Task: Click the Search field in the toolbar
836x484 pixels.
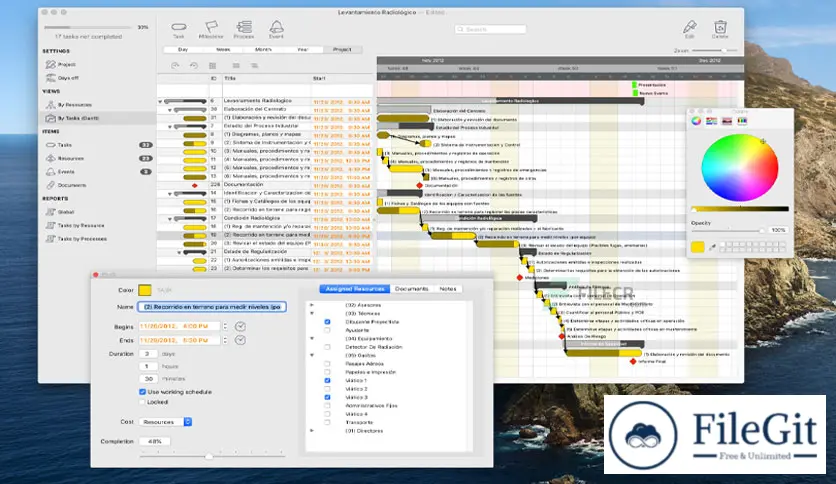Action: (491, 29)
